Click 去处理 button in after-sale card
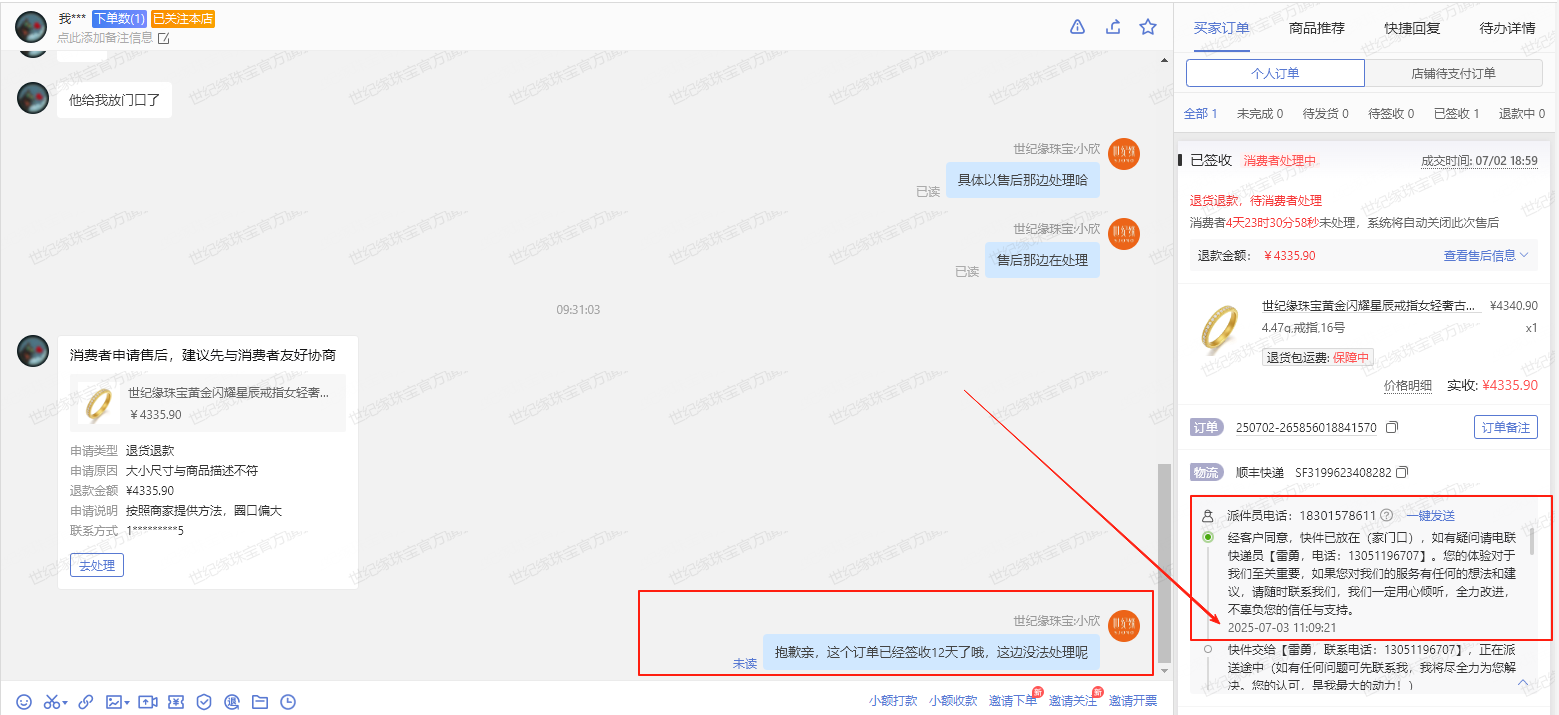This screenshot has width=1559, height=715. click(x=97, y=565)
